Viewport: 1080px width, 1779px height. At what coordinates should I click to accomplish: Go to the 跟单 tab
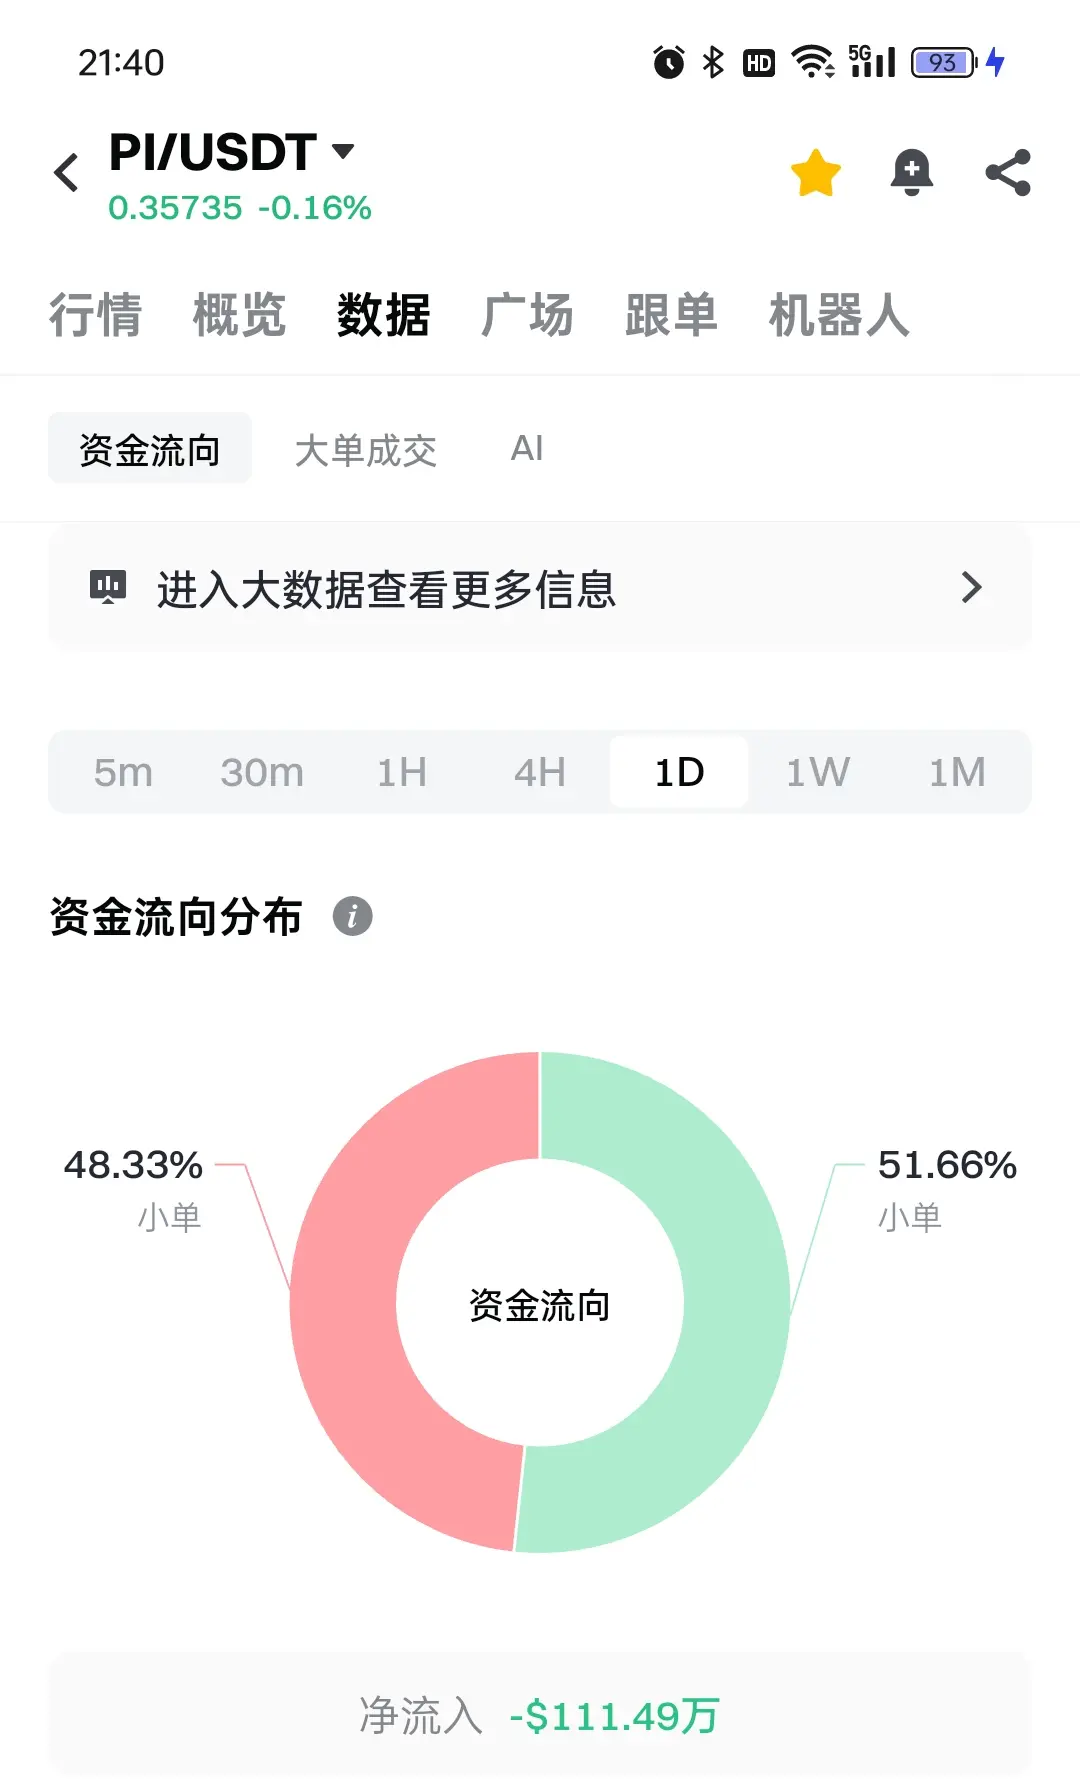click(x=671, y=315)
